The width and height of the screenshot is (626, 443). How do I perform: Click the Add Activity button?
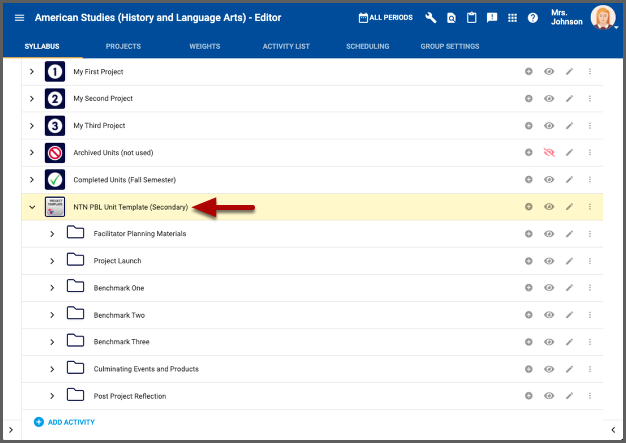click(x=65, y=422)
